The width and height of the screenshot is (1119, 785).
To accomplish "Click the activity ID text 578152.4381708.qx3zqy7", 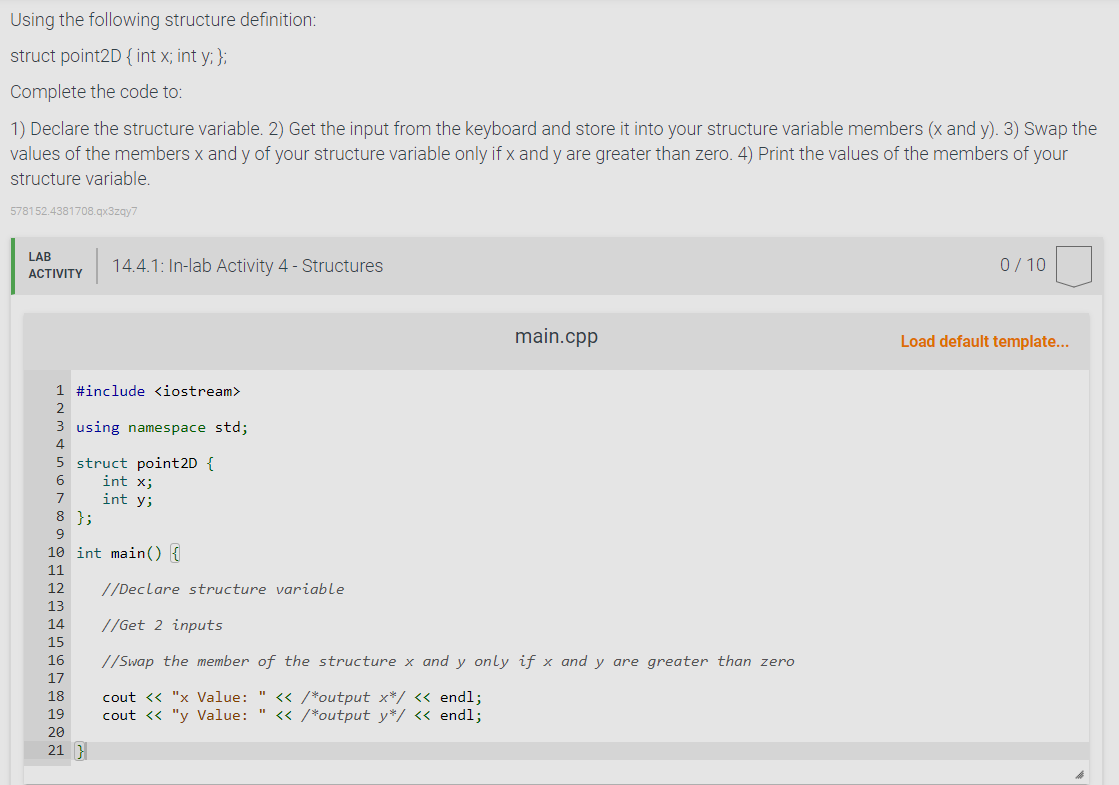I will click(73, 211).
